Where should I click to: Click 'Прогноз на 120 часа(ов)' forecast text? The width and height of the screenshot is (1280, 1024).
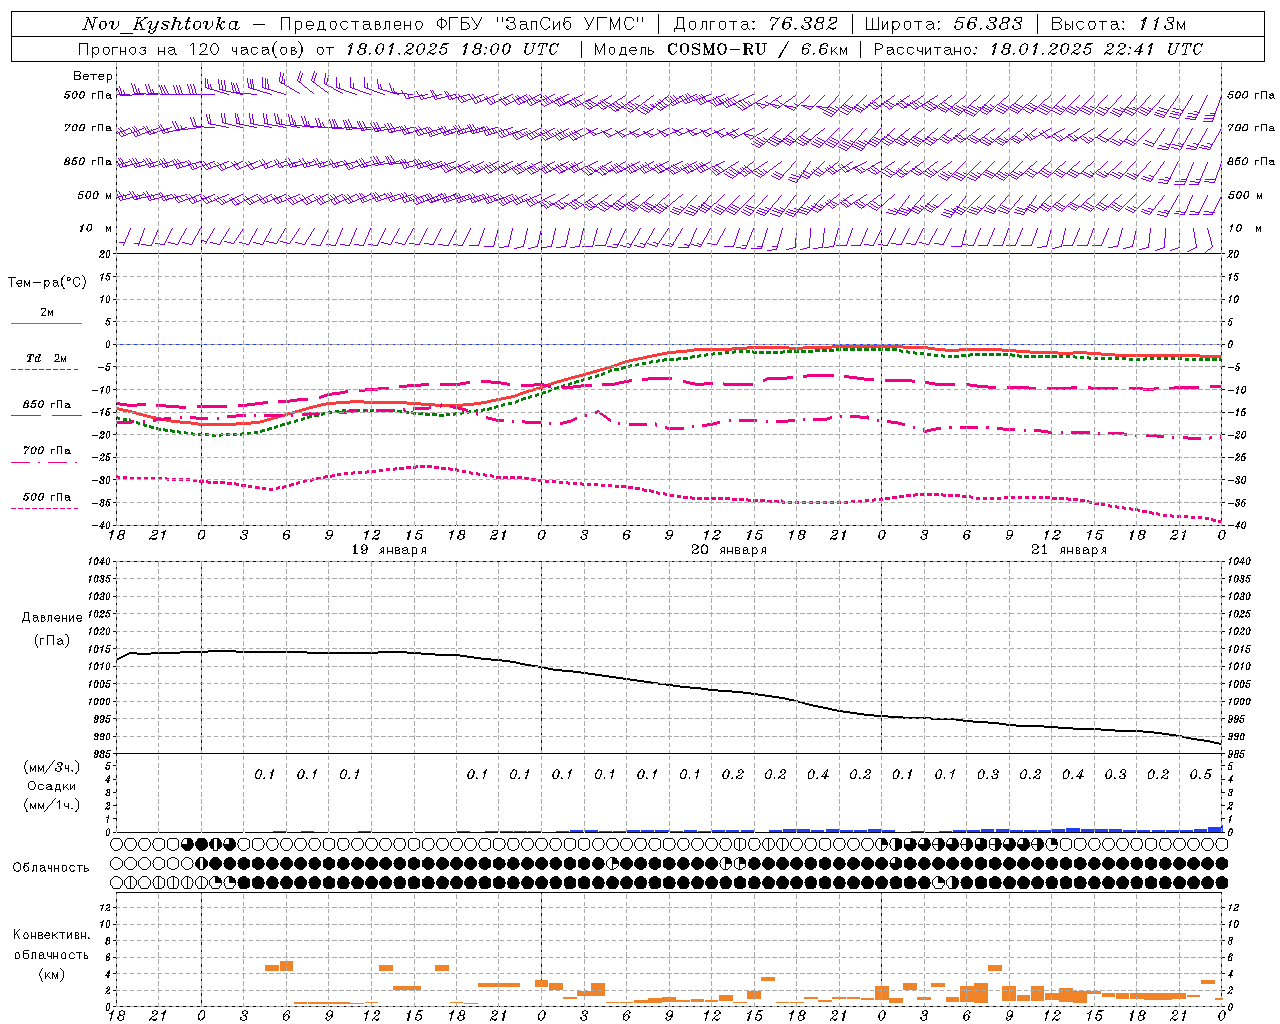[x=192, y=49]
